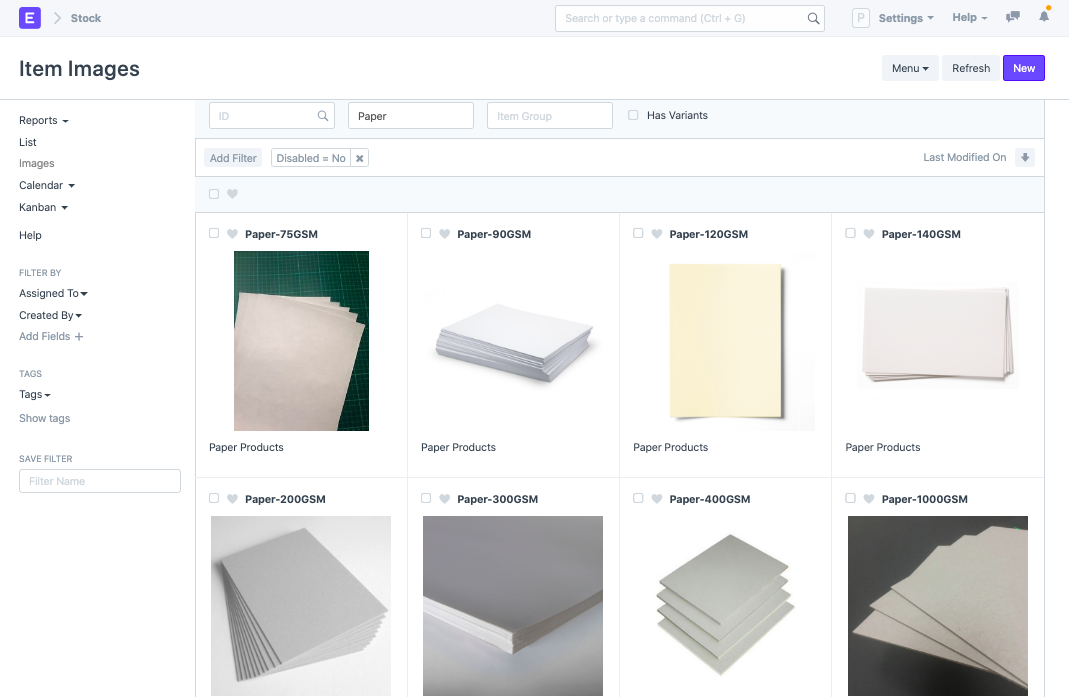
Task: Open the Kanban view menu
Action: pyautogui.click(x=43, y=207)
